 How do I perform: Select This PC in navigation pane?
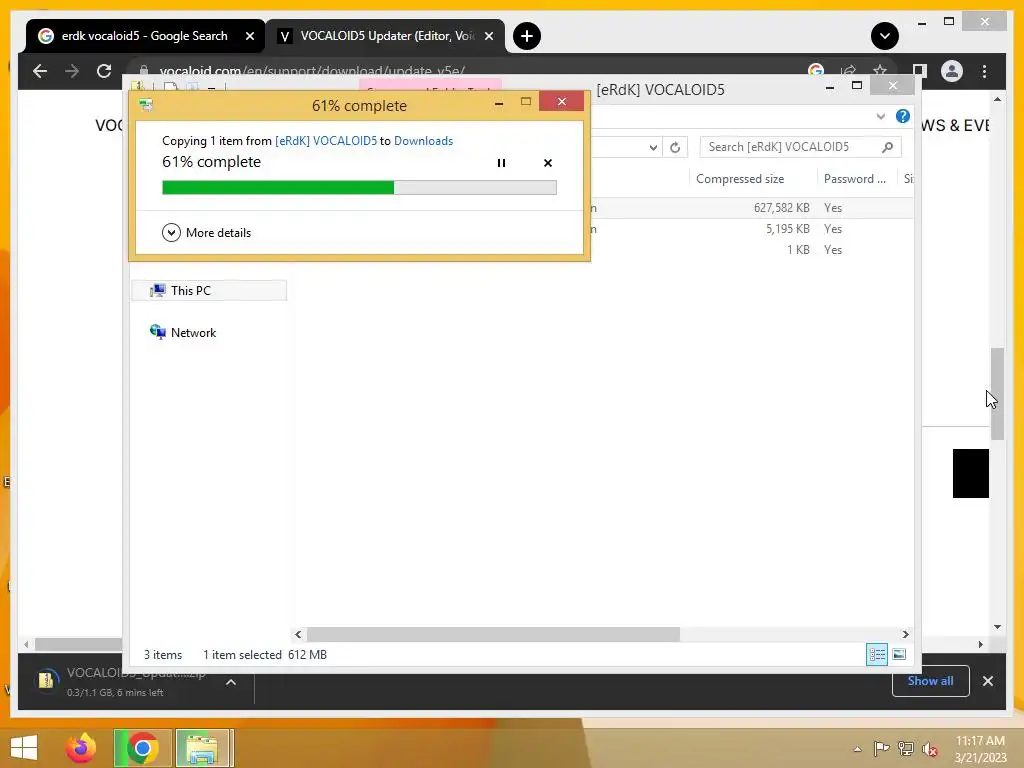click(x=209, y=291)
